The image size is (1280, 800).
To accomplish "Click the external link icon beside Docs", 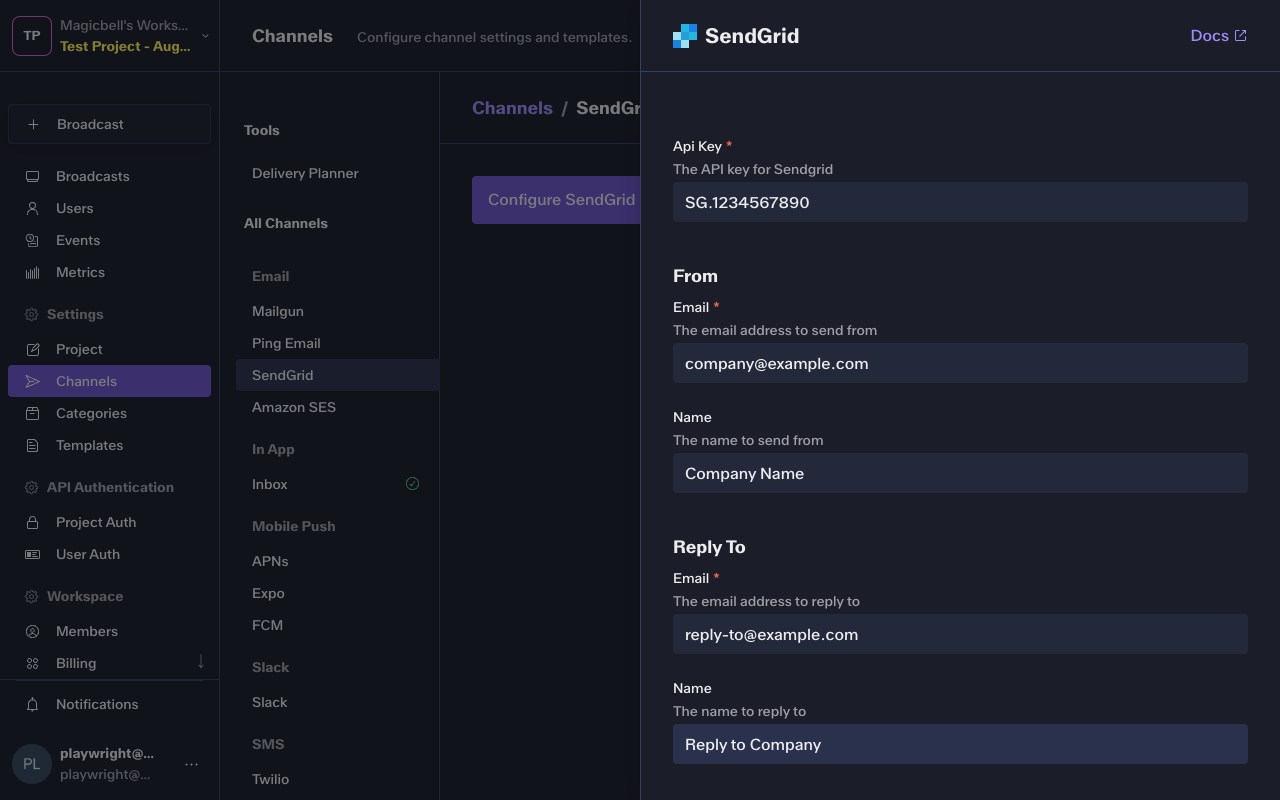I will [1241, 35].
